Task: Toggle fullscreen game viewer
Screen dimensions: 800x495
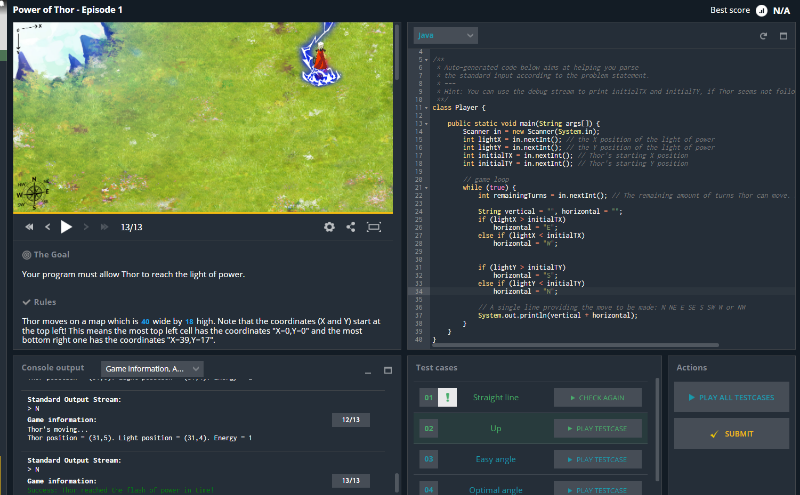Action: click(374, 227)
